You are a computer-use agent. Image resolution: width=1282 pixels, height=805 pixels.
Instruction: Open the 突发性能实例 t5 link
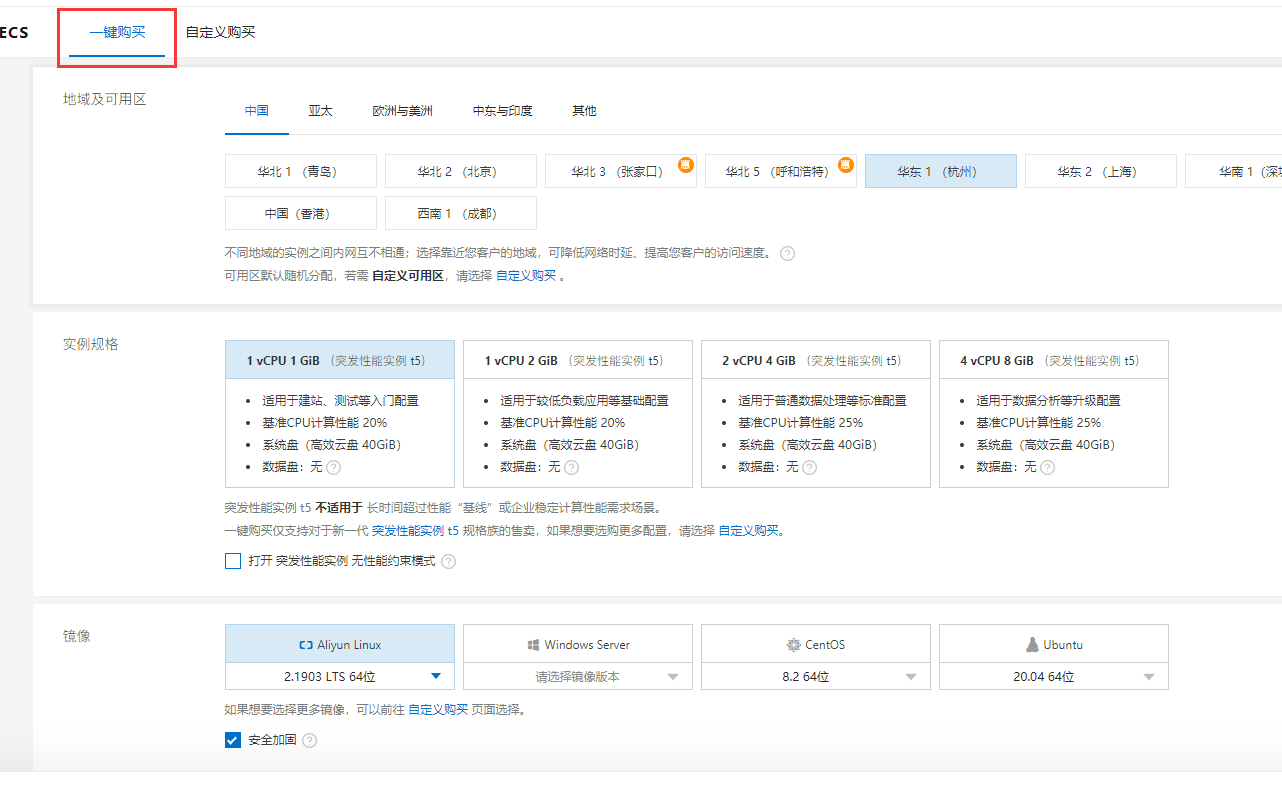point(415,531)
